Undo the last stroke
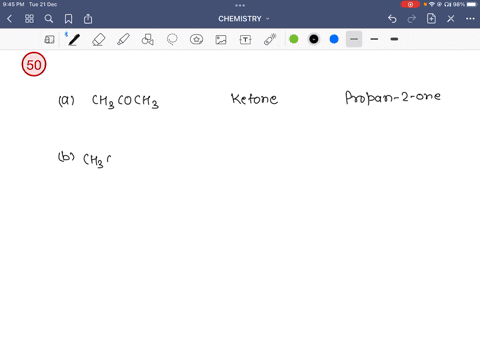 392,19
